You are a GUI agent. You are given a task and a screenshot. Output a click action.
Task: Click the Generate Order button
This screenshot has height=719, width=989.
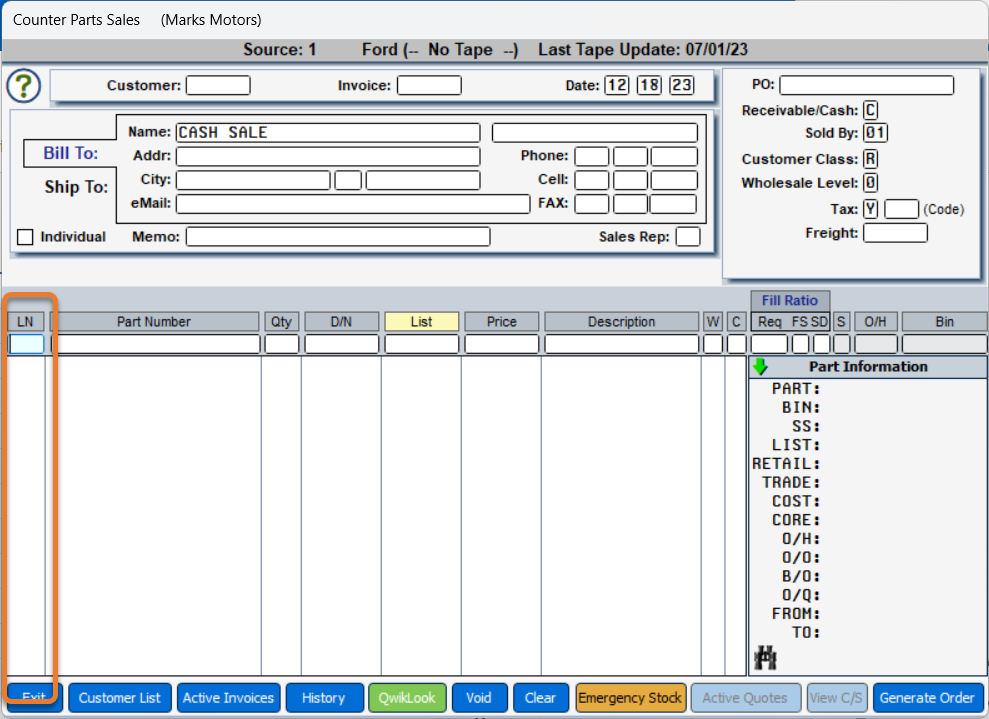tap(927, 698)
